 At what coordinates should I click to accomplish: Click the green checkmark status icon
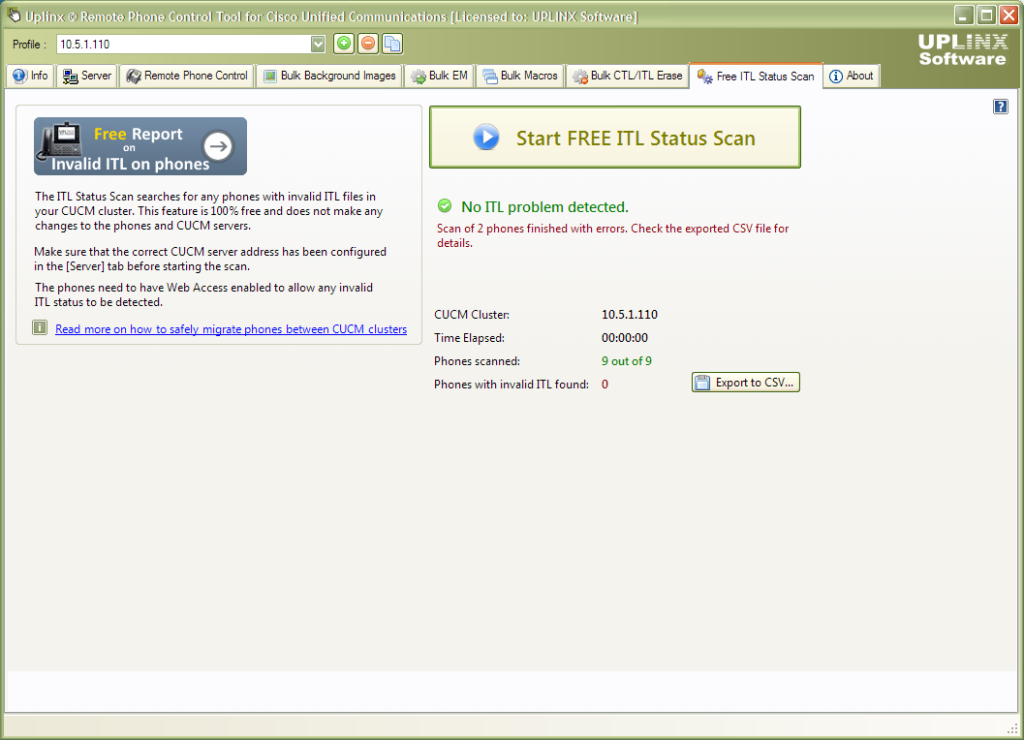[x=444, y=205]
